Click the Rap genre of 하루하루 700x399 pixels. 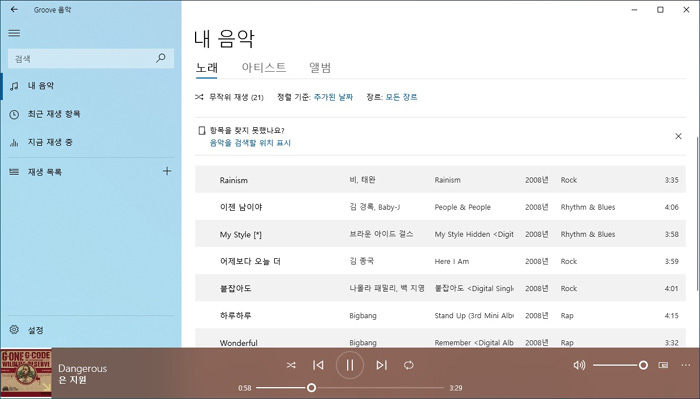coord(567,316)
